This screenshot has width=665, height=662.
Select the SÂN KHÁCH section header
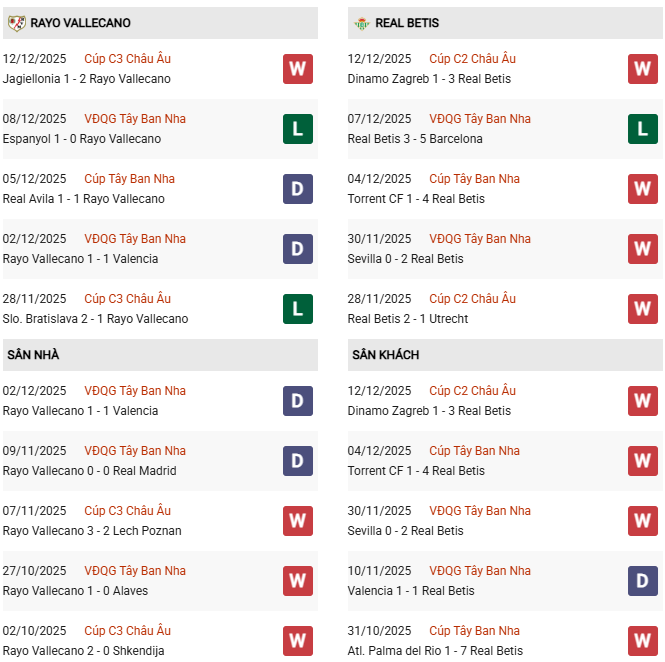pyautogui.click(x=385, y=355)
